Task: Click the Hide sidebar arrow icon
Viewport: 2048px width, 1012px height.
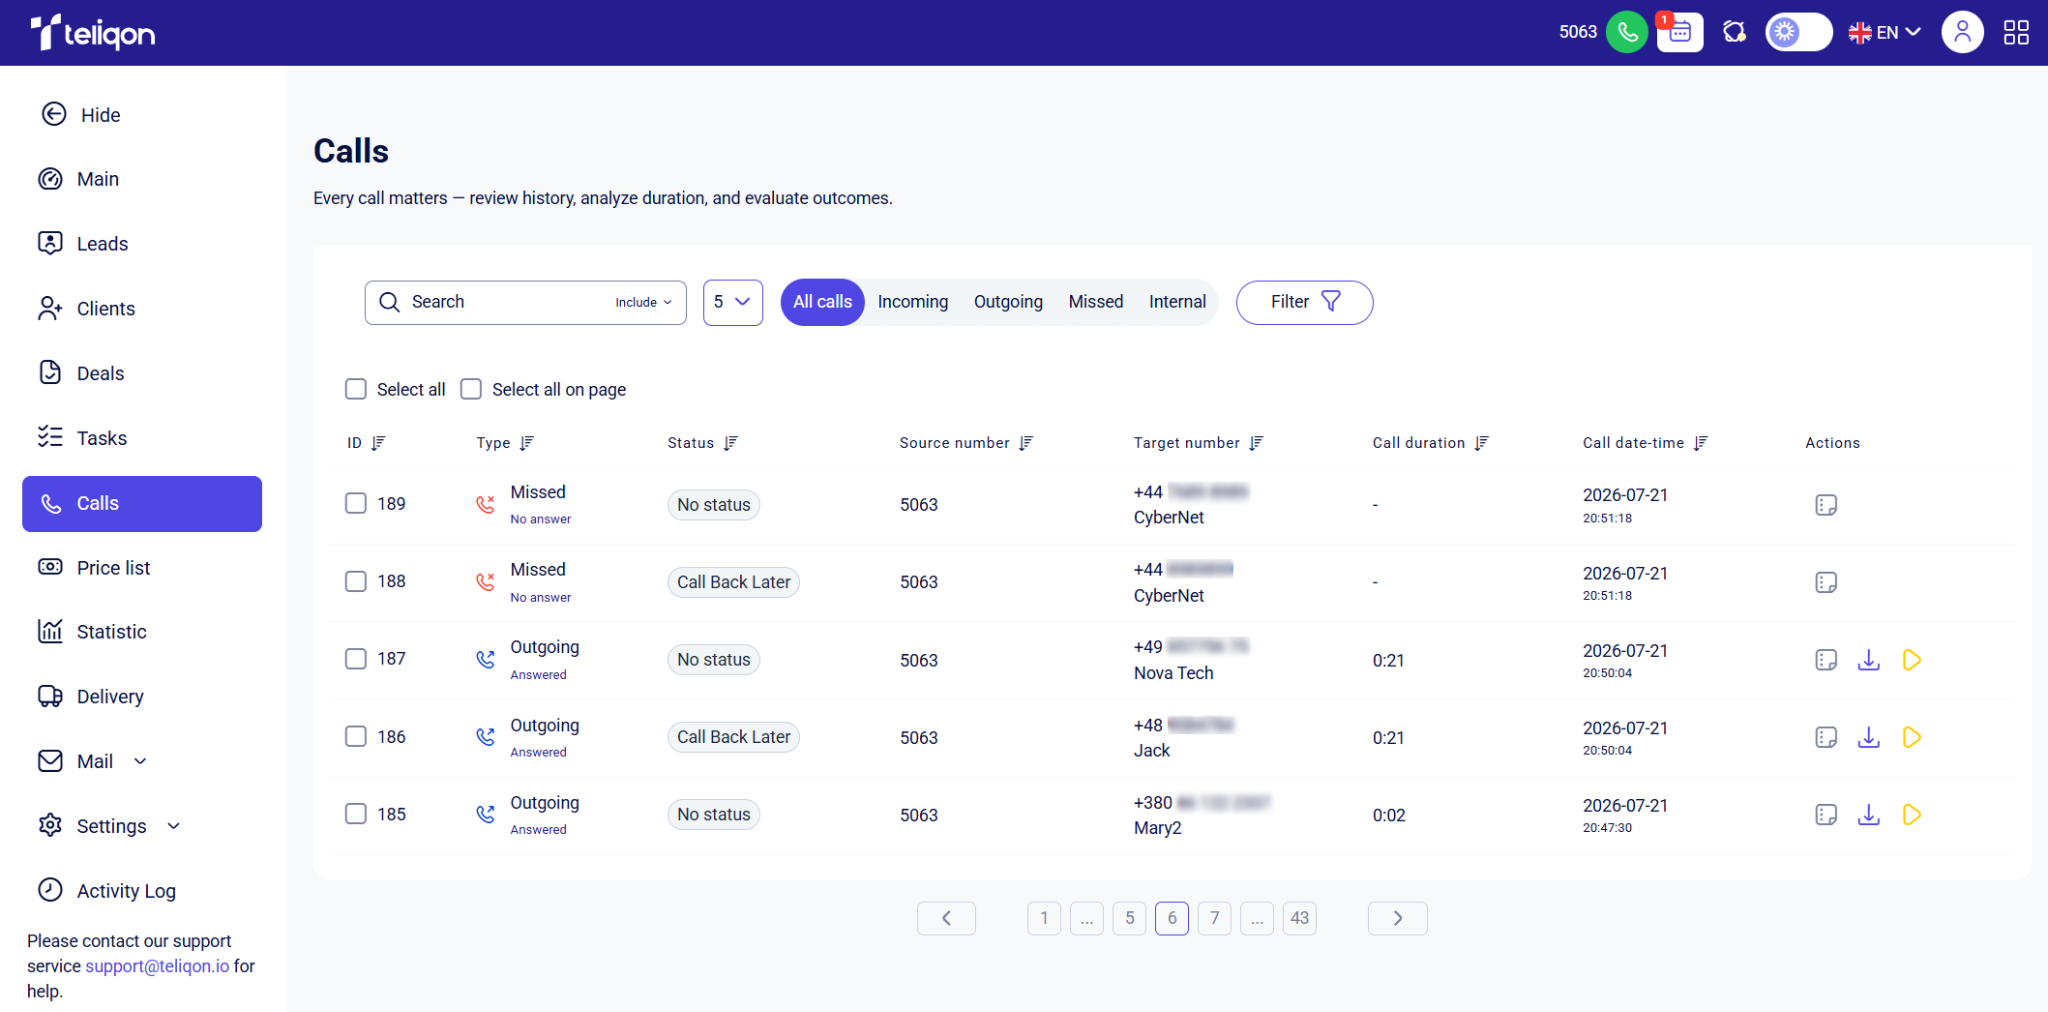Action: 54,114
